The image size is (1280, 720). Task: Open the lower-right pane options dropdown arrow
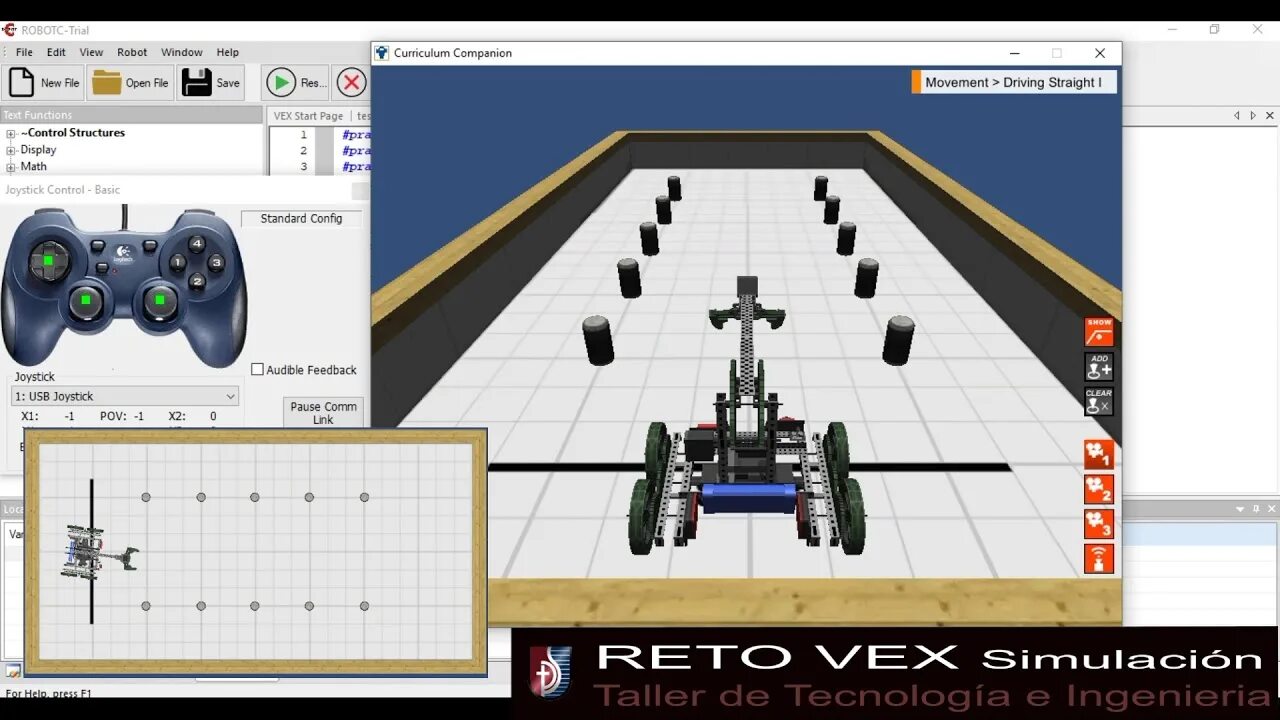coord(1241,509)
